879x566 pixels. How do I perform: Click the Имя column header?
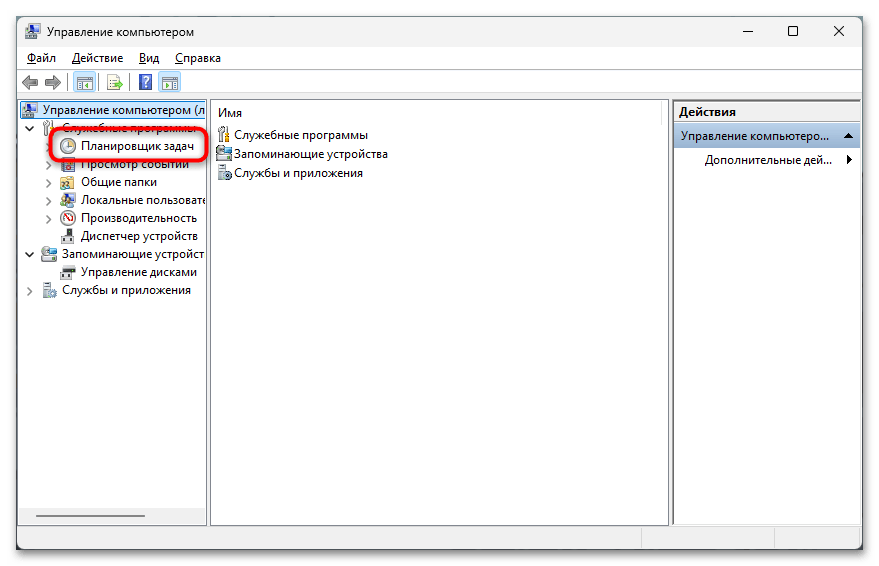230,113
